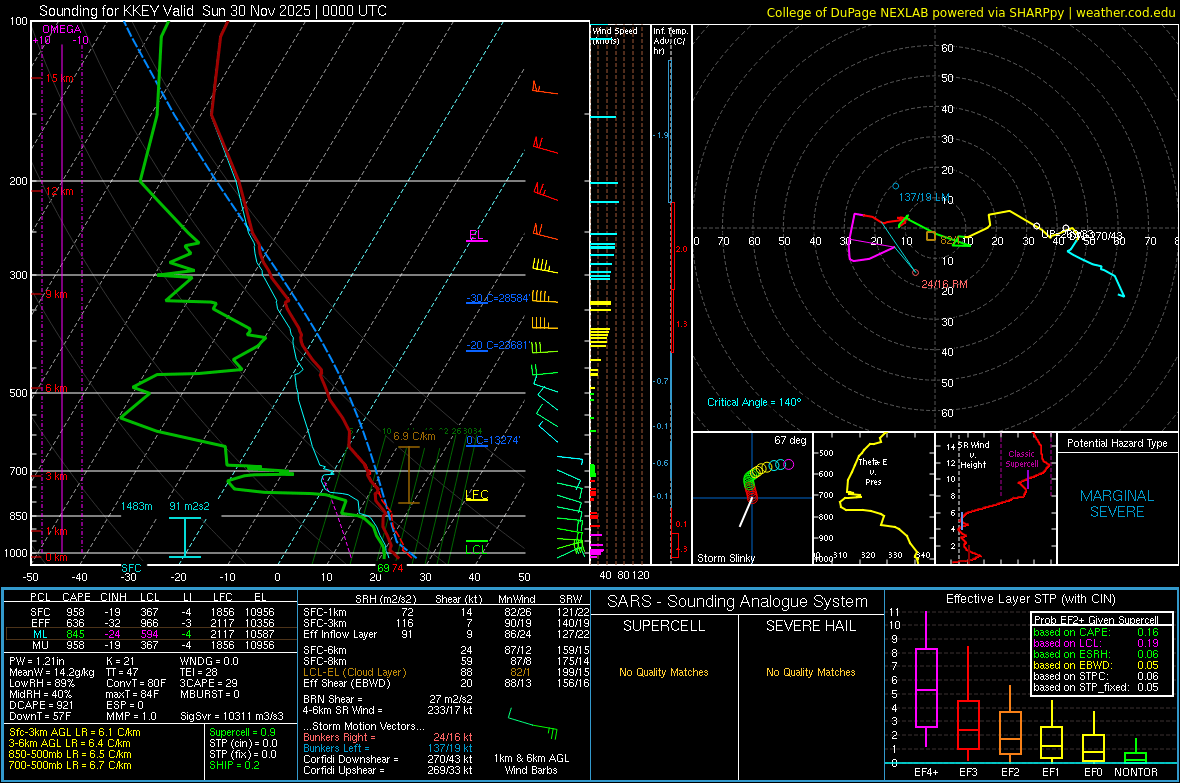Click the SEVERE HAIL column header
This screenshot has width=1180, height=783.
click(x=810, y=626)
